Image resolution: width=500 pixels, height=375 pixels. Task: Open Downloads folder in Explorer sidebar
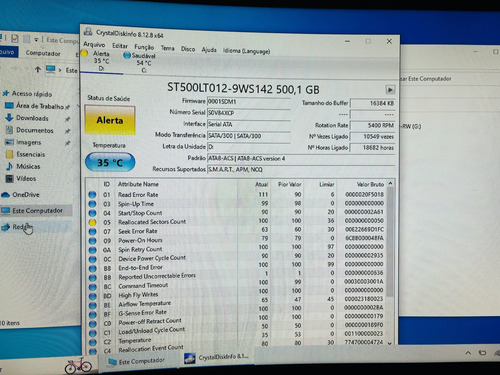point(32,118)
